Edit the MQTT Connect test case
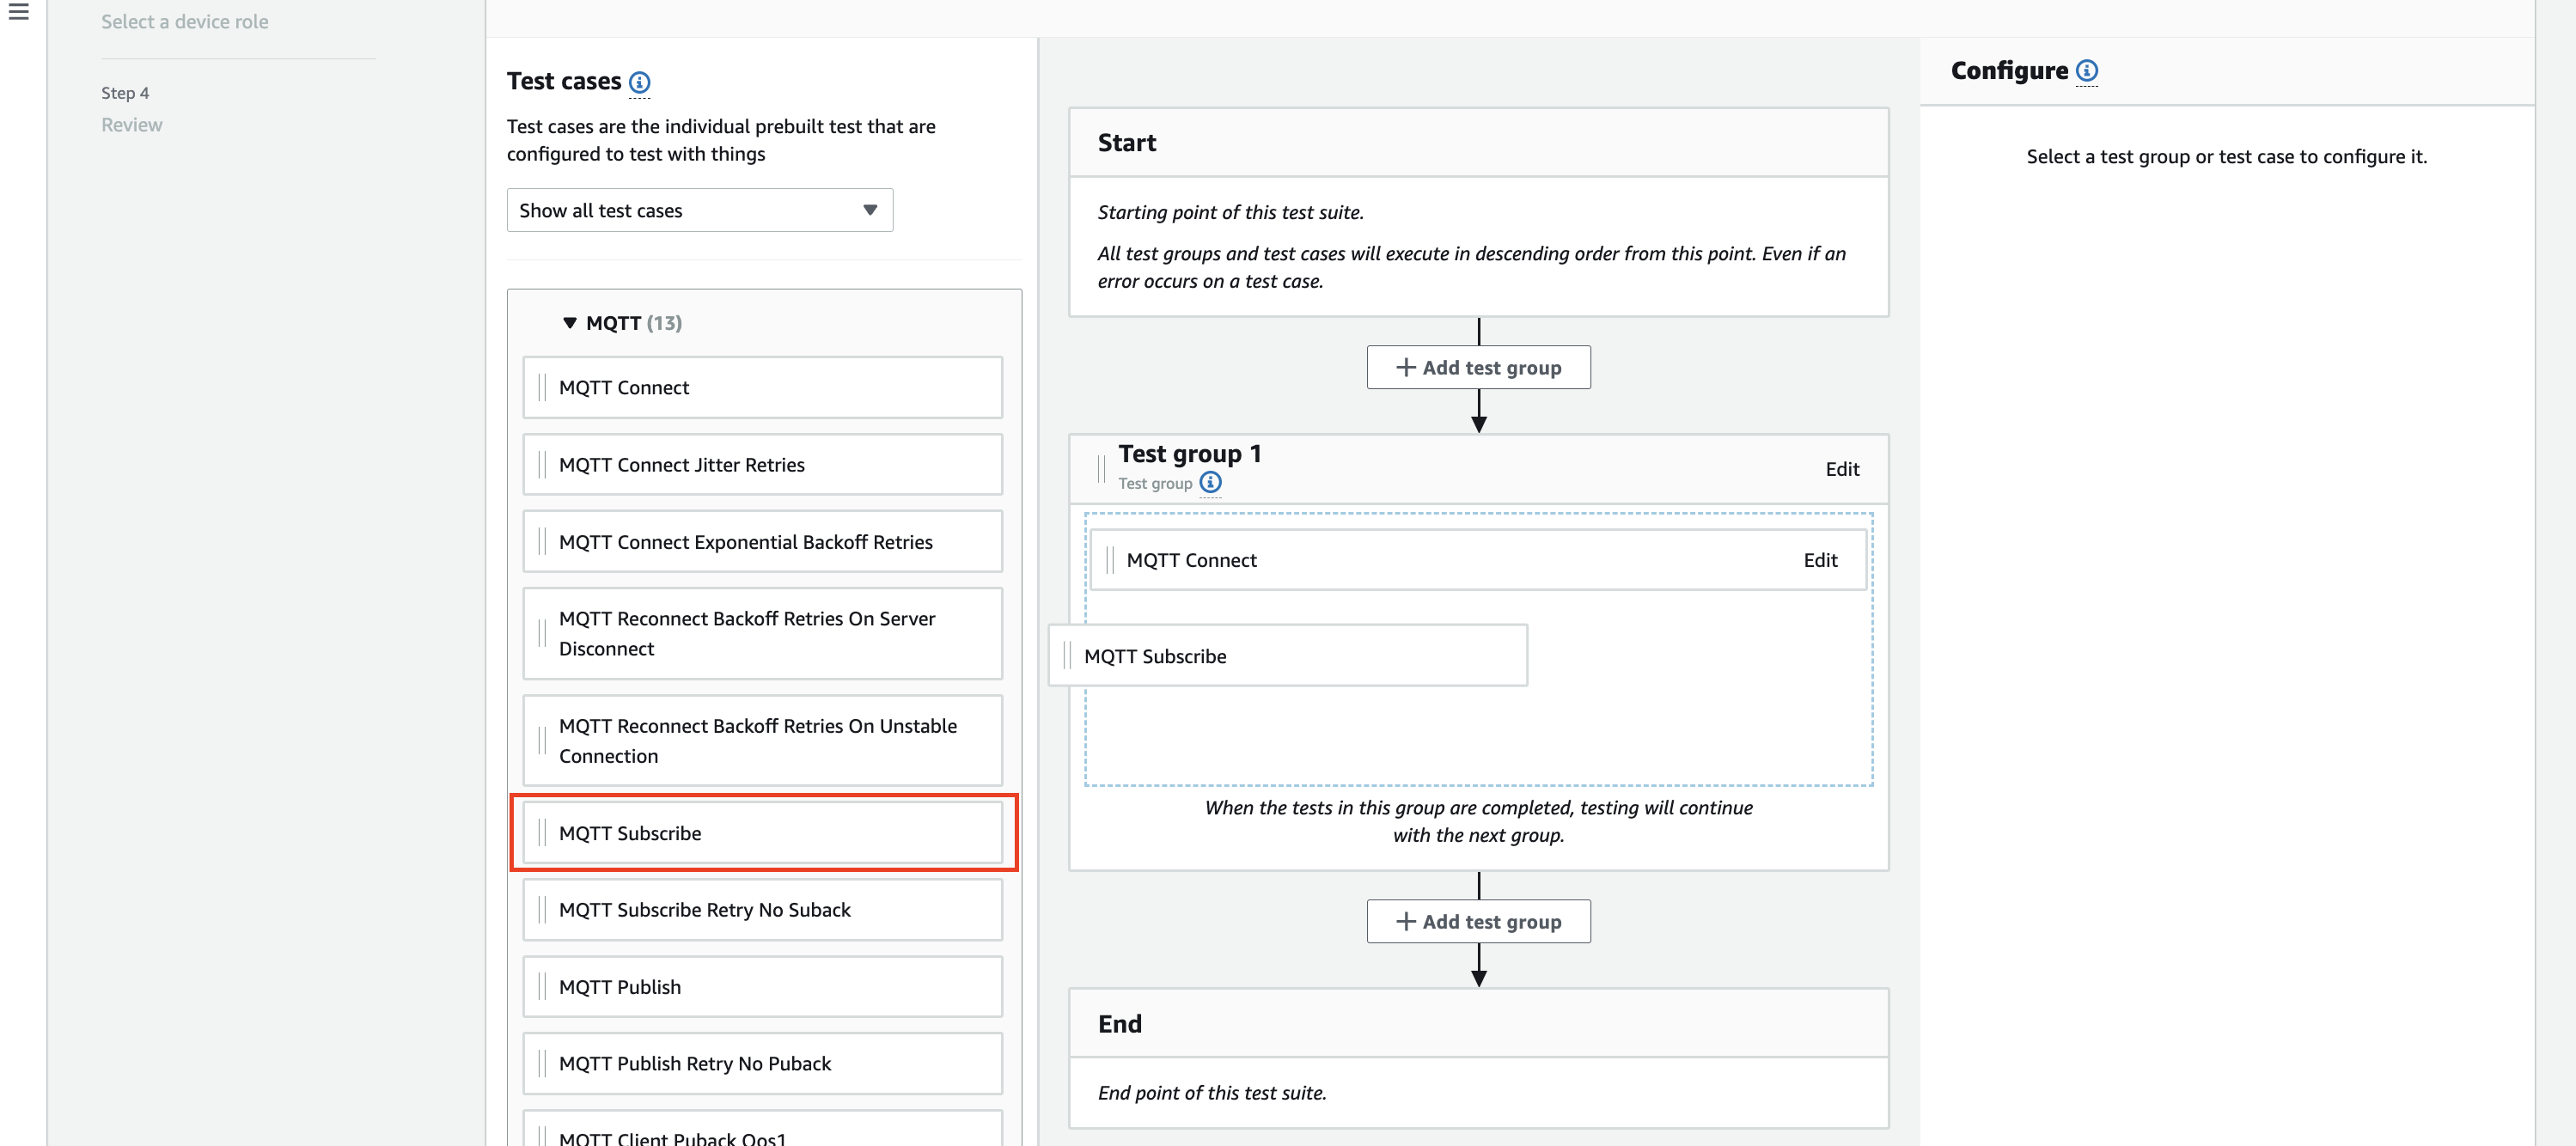 (1819, 560)
